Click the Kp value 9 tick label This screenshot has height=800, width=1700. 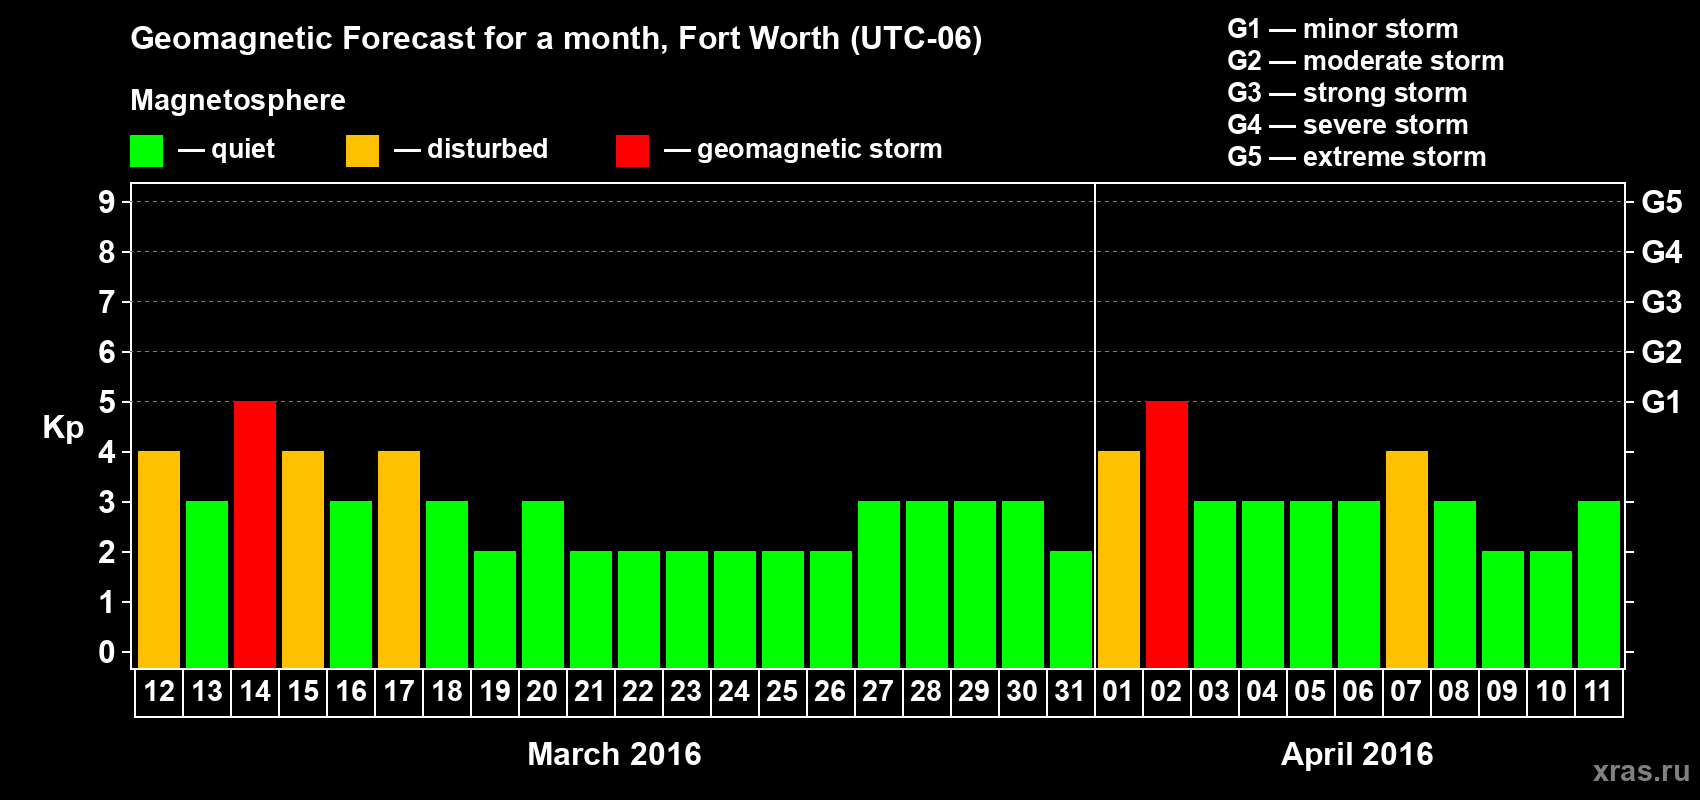[107, 202]
